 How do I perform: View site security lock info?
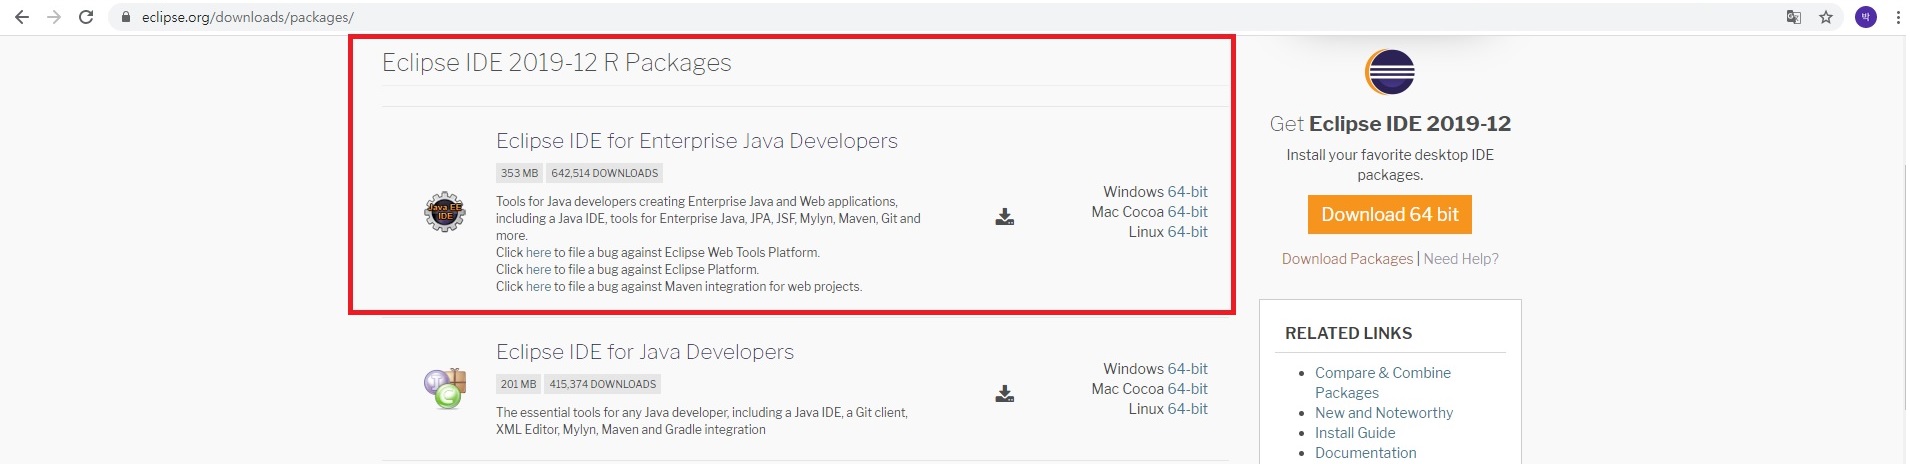pos(126,17)
